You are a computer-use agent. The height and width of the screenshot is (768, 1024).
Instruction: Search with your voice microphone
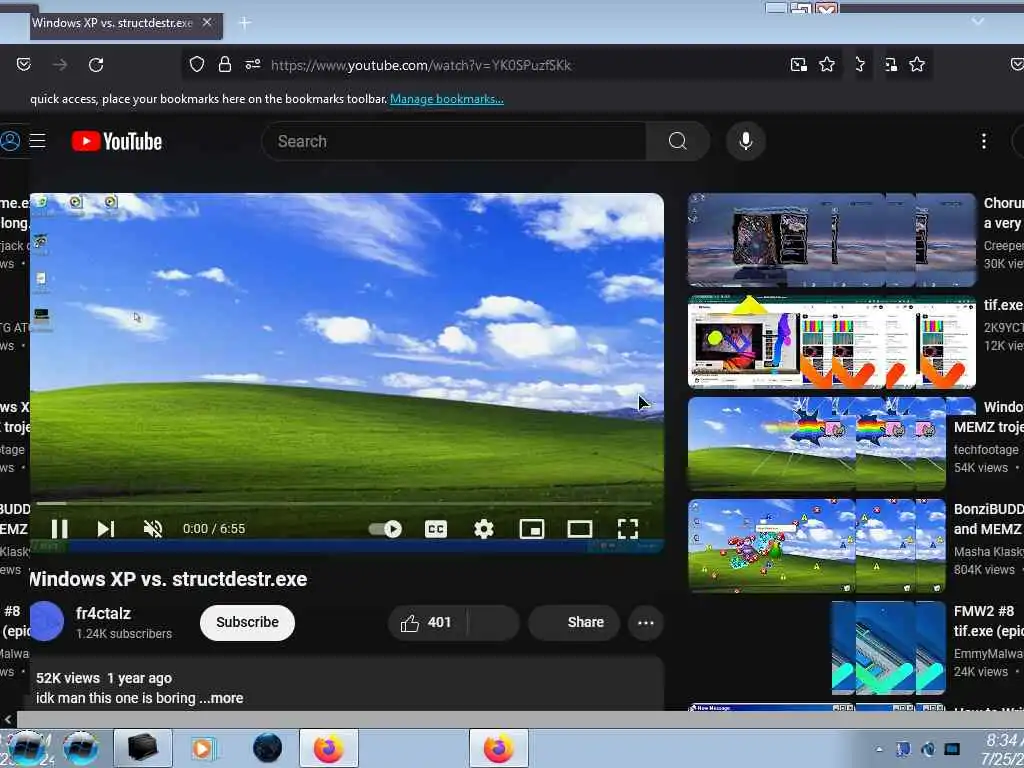pyautogui.click(x=746, y=141)
